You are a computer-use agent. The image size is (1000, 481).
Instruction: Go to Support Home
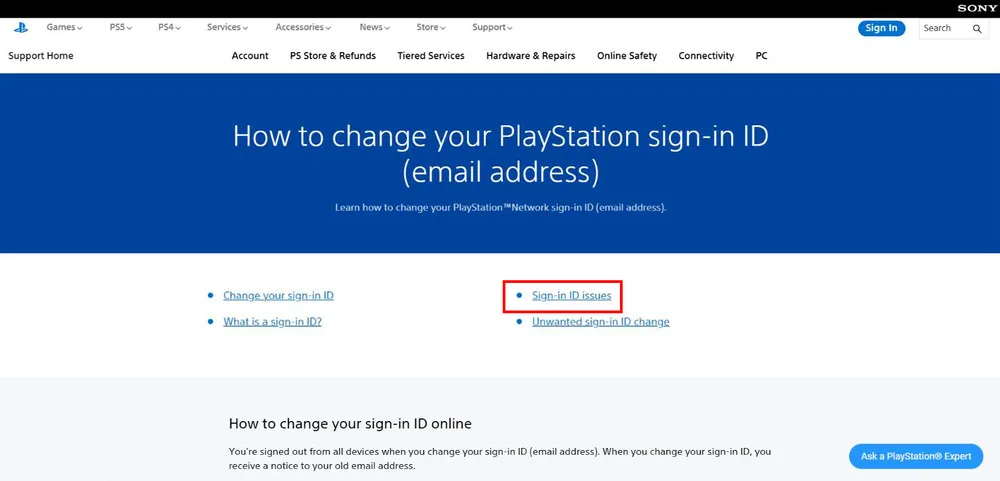pyautogui.click(x=41, y=56)
